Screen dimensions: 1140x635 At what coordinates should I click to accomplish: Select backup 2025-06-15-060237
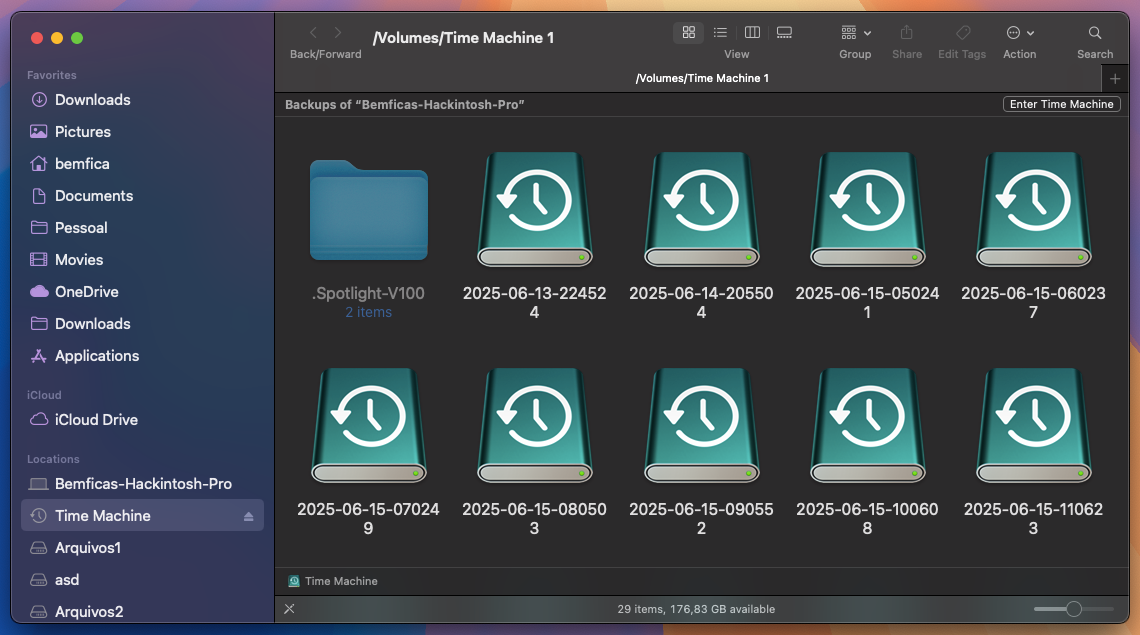point(1033,209)
